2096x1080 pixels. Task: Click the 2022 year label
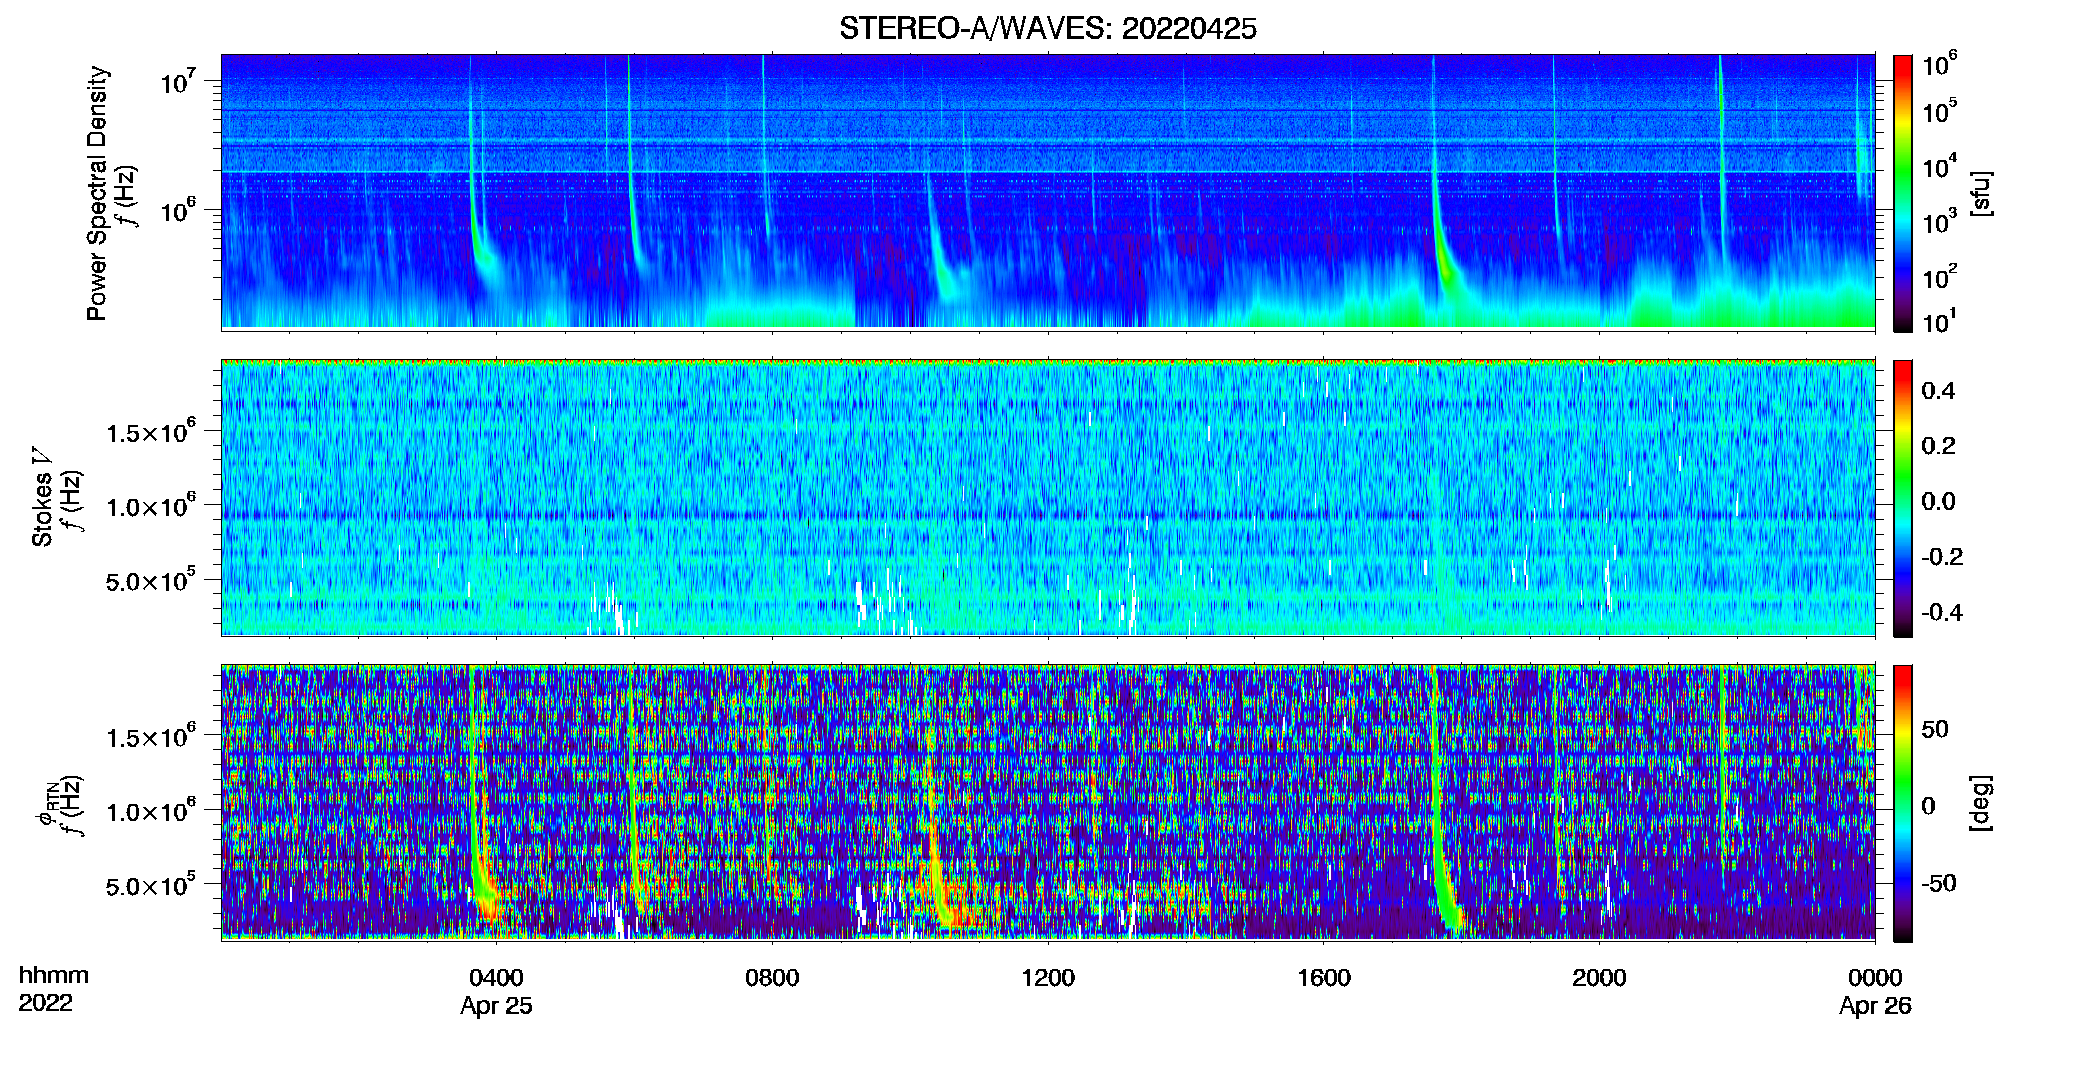(46, 1002)
